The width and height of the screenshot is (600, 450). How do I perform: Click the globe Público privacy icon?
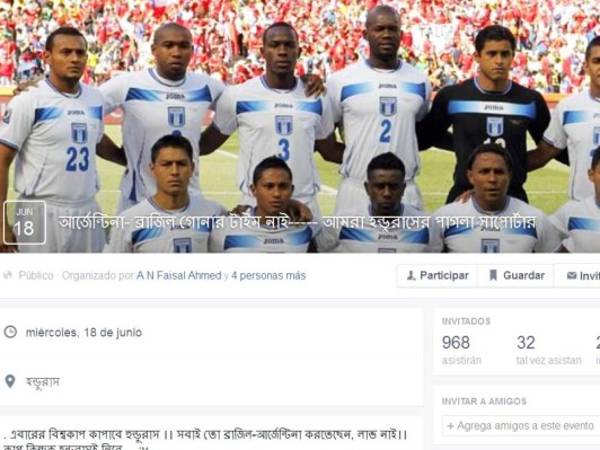[7, 275]
